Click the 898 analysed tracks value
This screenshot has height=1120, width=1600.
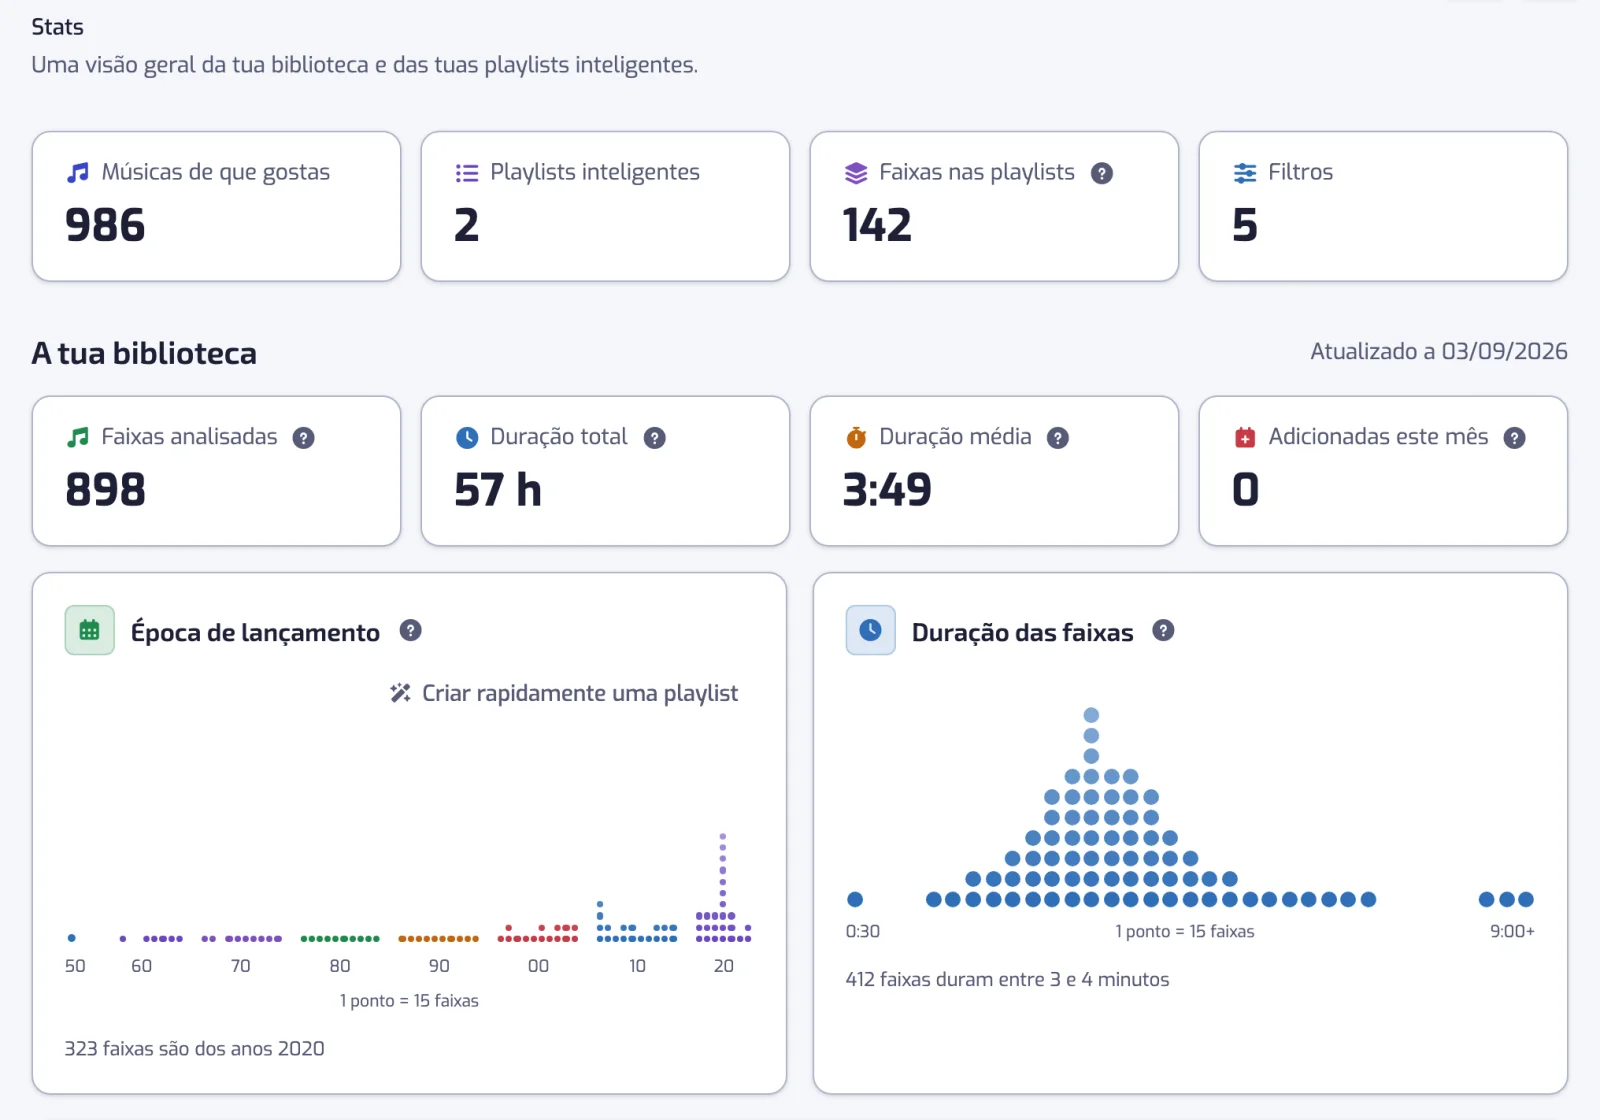[106, 490]
